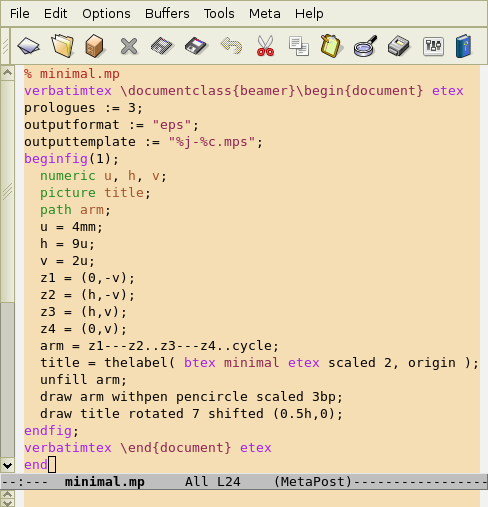This screenshot has height=507, width=488.
Task: Print buffer using the printer icon
Action: click(x=399, y=46)
